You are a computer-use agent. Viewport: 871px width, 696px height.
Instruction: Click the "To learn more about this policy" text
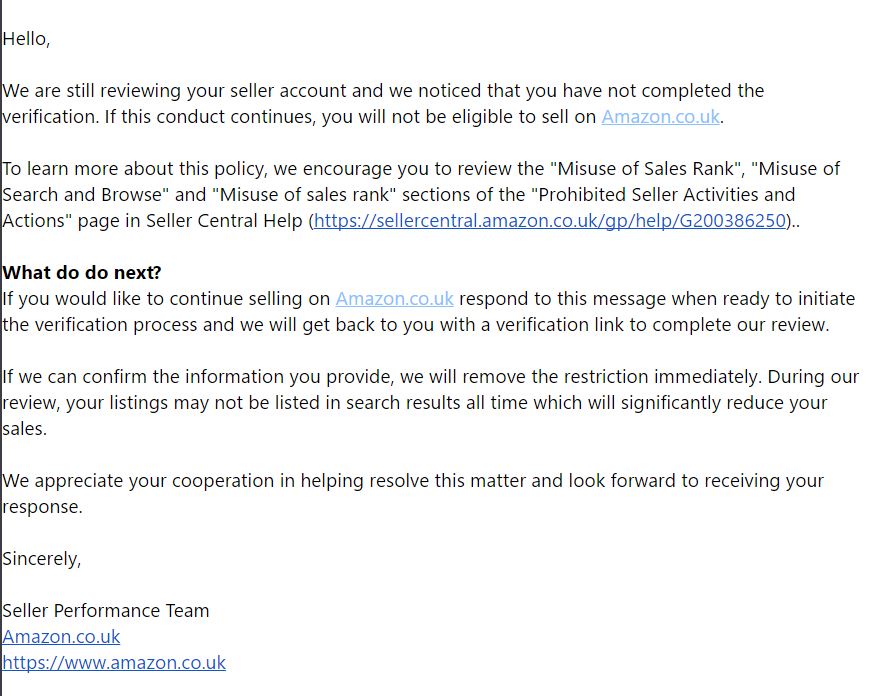(x=130, y=169)
